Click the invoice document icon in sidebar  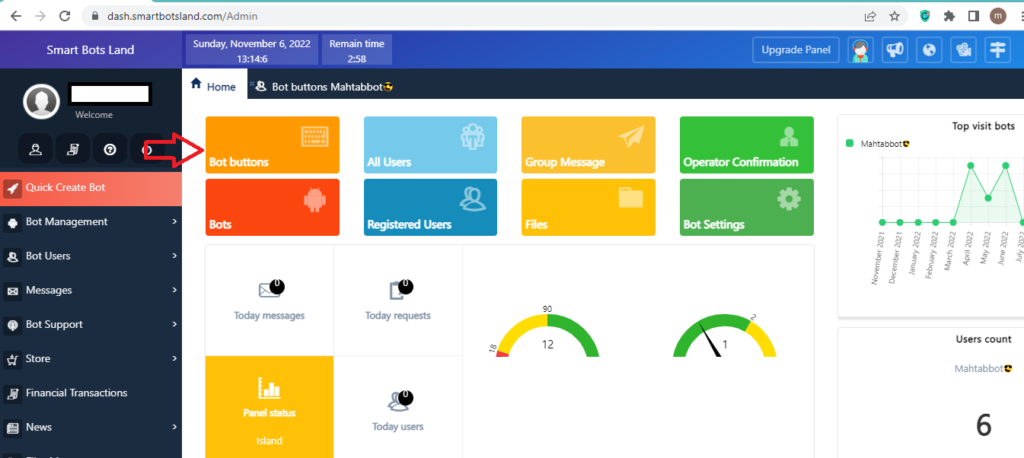[x=73, y=149]
